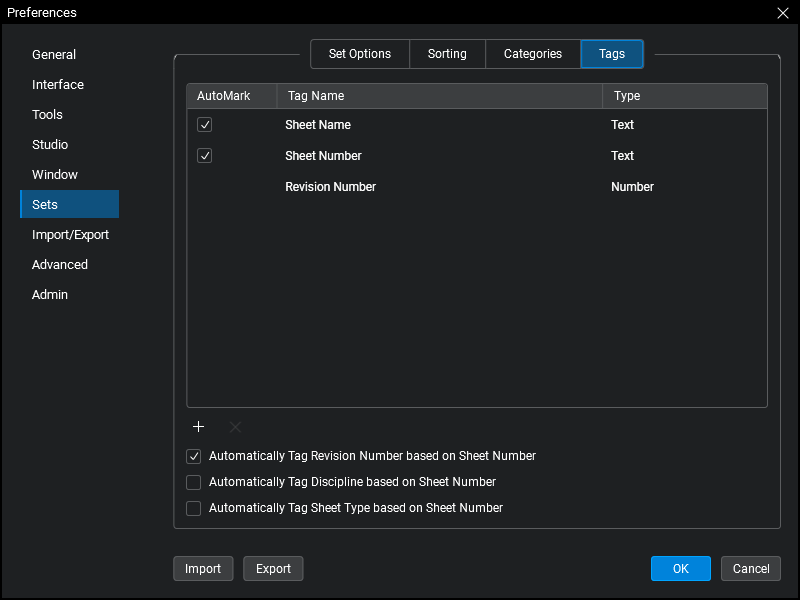Go to the Categories tab

pyautogui.click(x=533, y=54)
